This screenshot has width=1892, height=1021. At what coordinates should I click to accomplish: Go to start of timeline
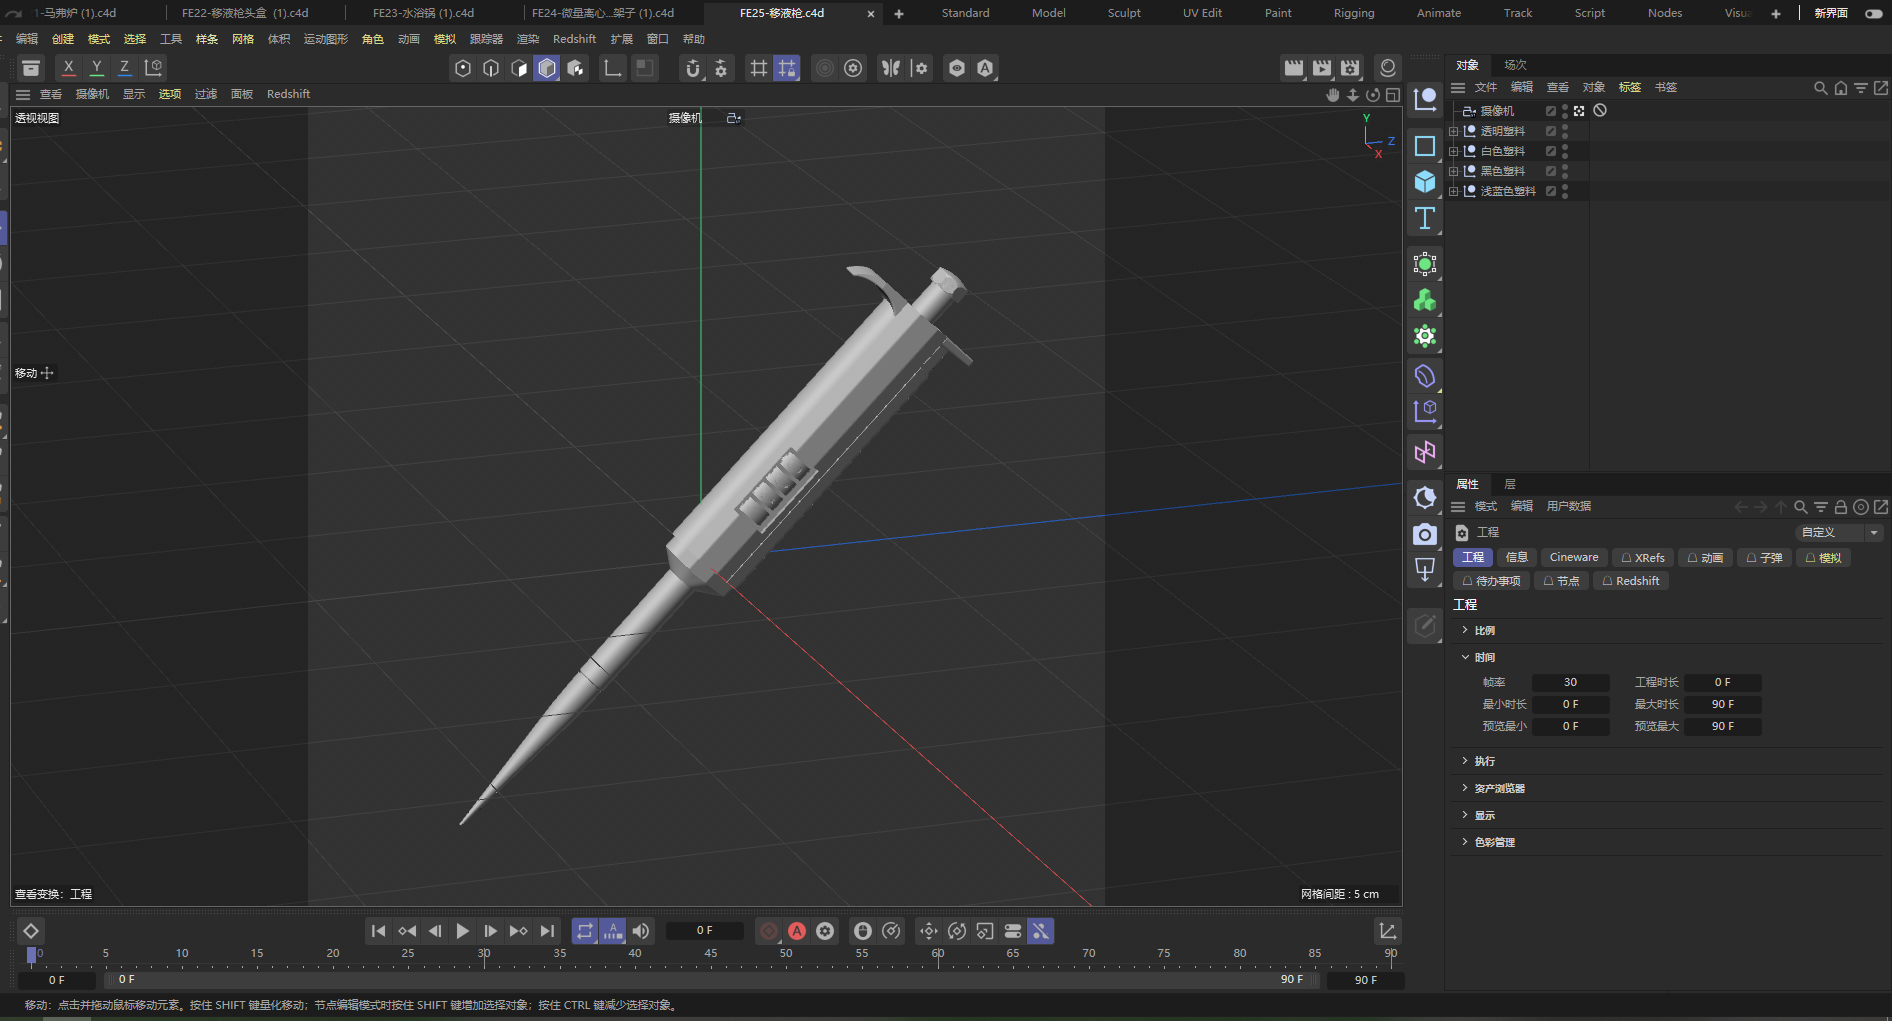[378, 931]
